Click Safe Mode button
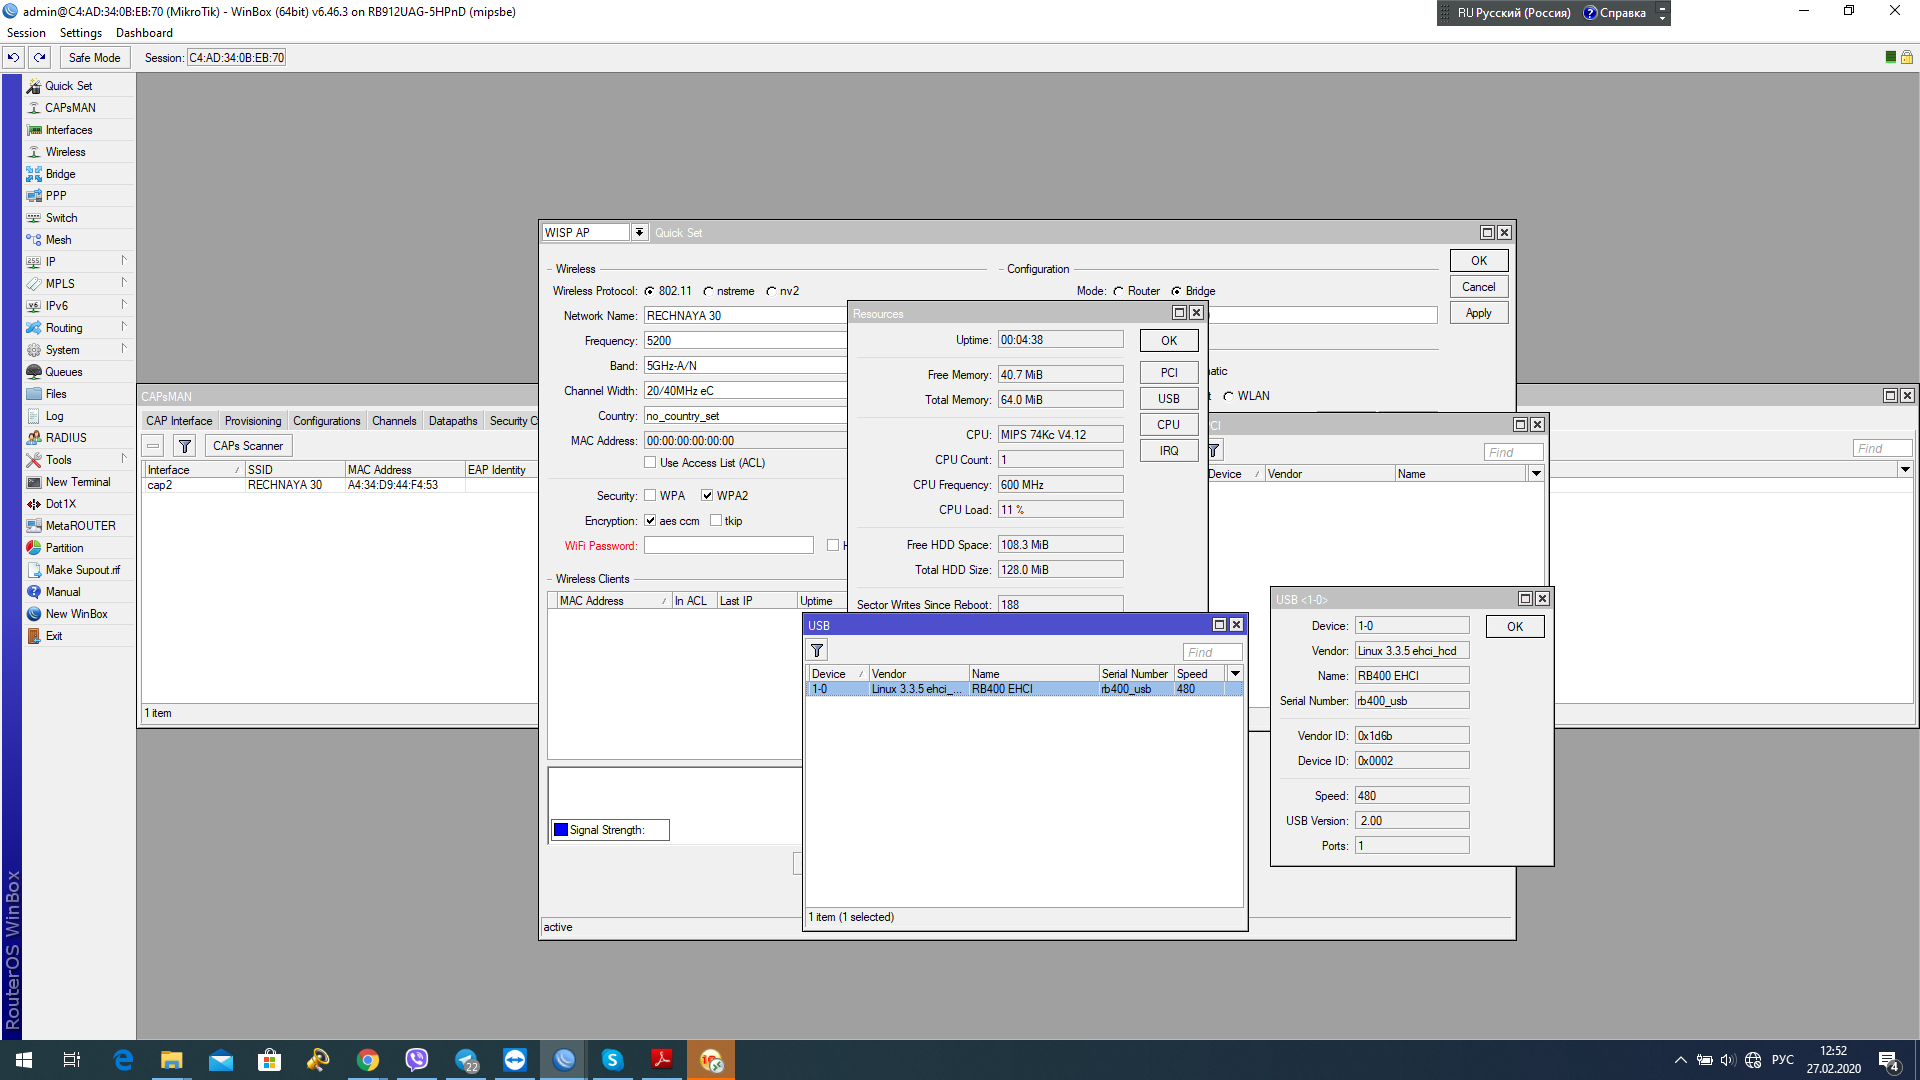 coord(94,57)
